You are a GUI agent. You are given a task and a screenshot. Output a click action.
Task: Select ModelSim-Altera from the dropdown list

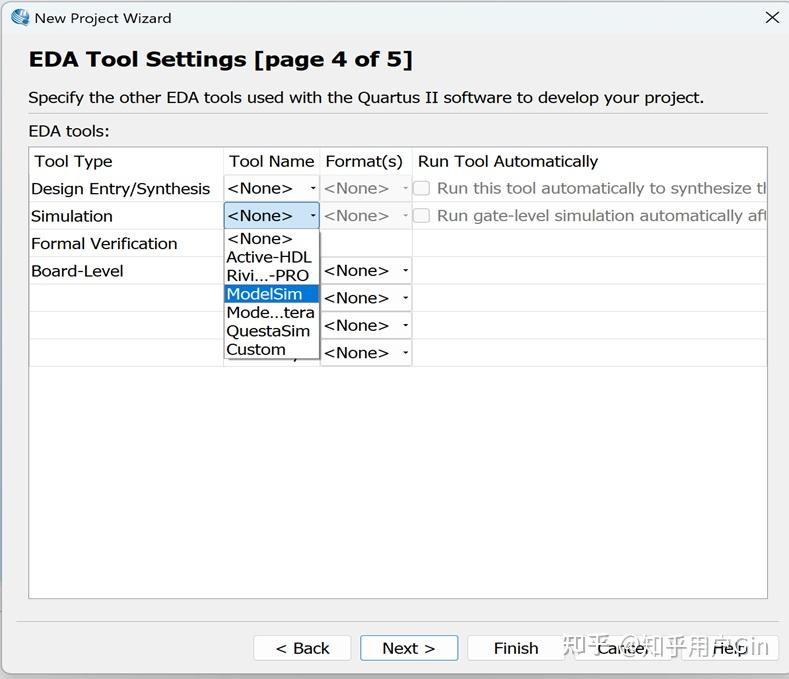[x=270, y=313]
